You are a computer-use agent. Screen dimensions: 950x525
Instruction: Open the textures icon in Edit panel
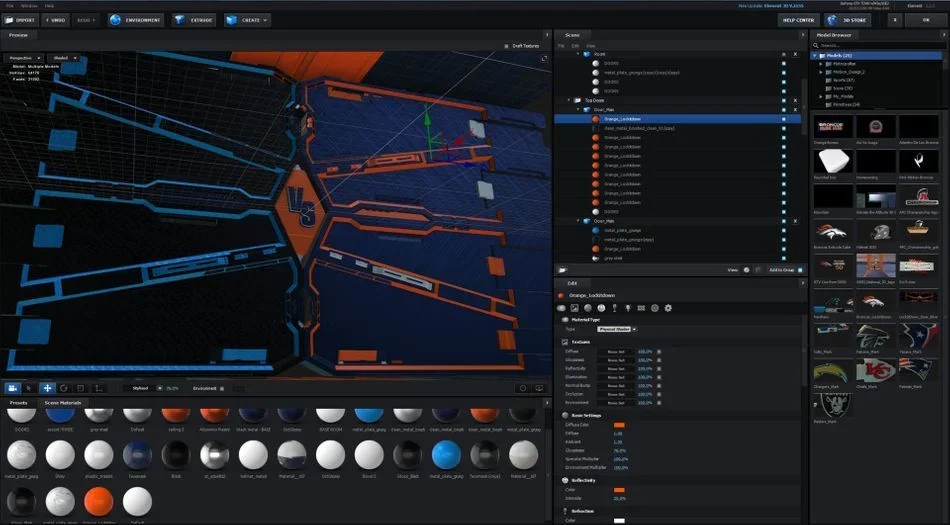tap(574, 308)
